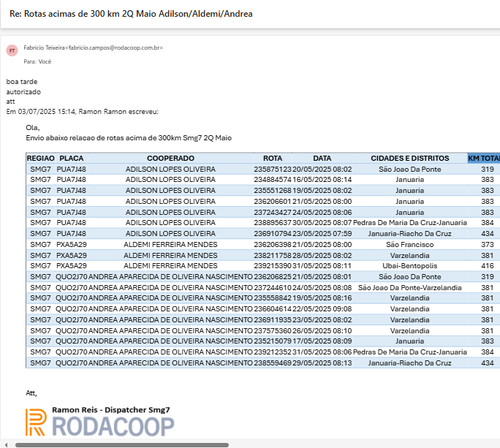500x448 pixels.
Task: Click route number 237575360
Action: 273,331
